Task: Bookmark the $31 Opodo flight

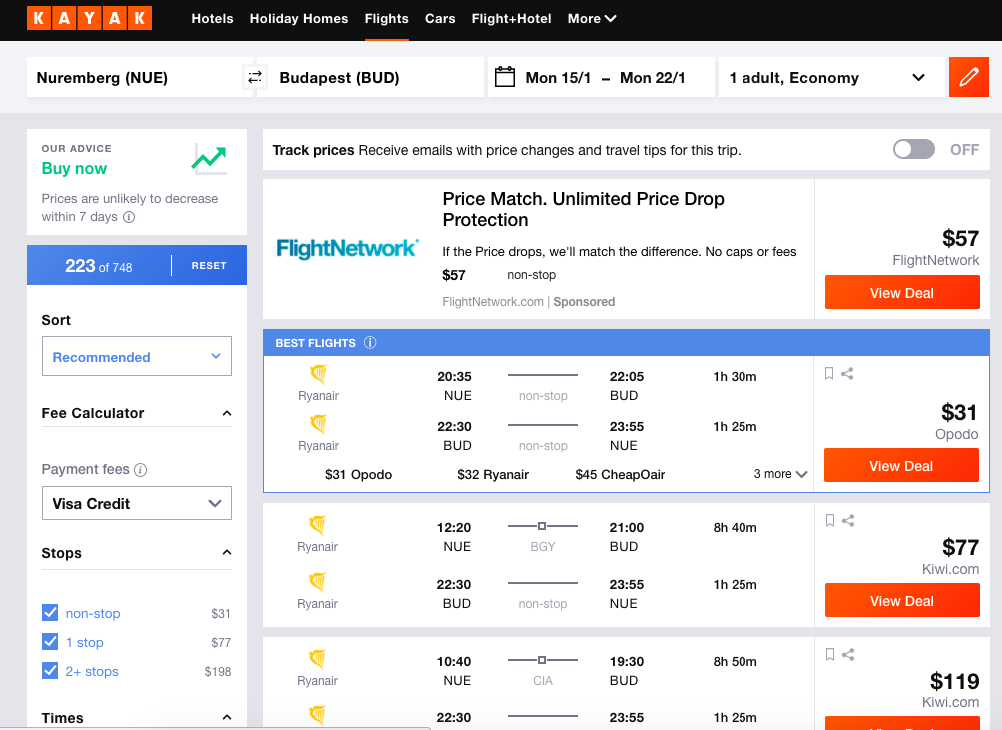Action: point(829,373)
